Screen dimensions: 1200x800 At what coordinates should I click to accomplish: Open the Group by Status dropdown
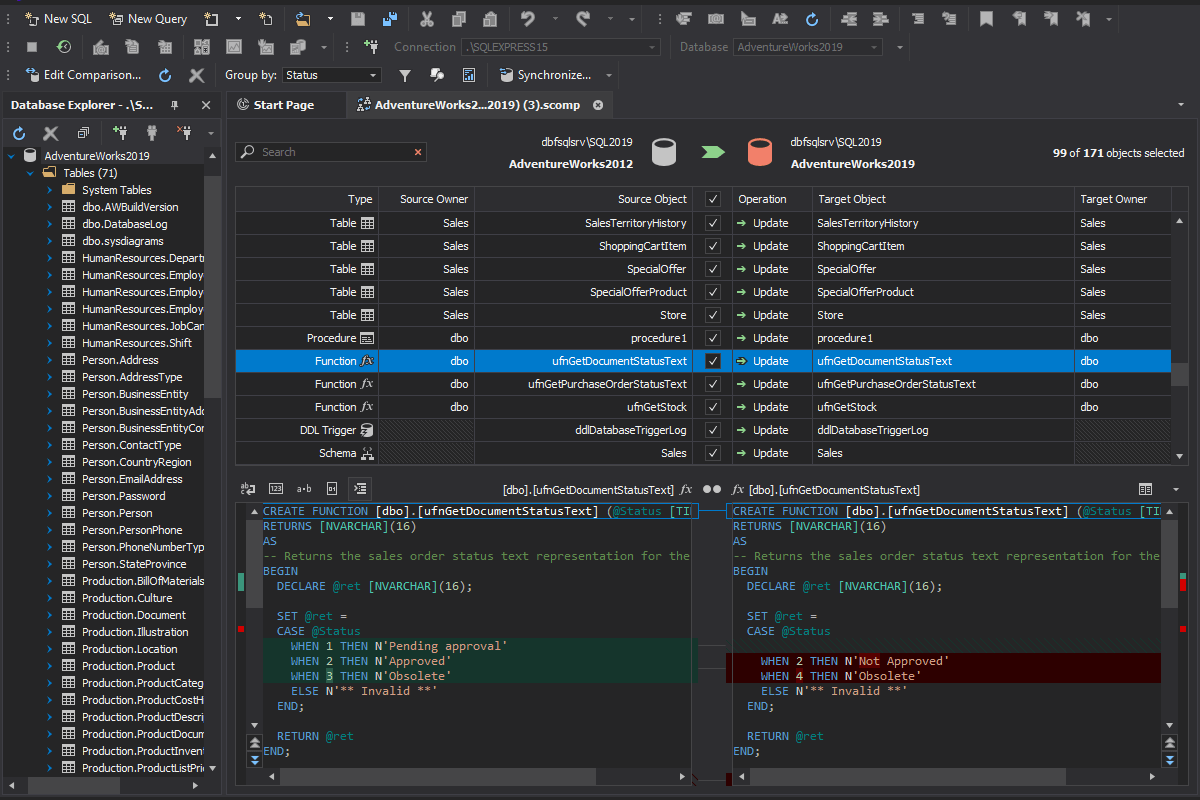click(332, 74)
